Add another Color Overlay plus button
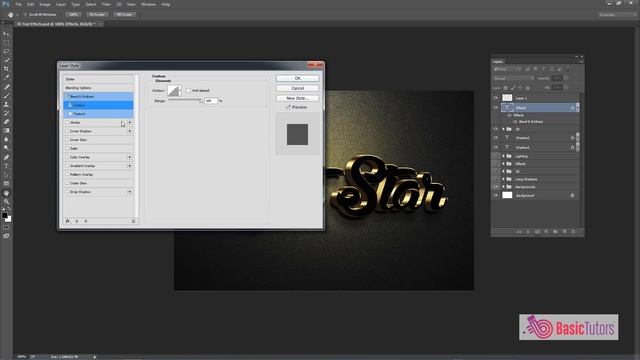 point(129,157)
